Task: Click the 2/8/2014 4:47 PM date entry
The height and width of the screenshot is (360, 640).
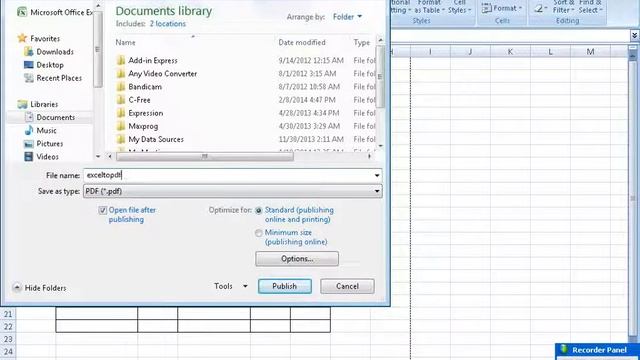Action: click(x=307, y=100)
